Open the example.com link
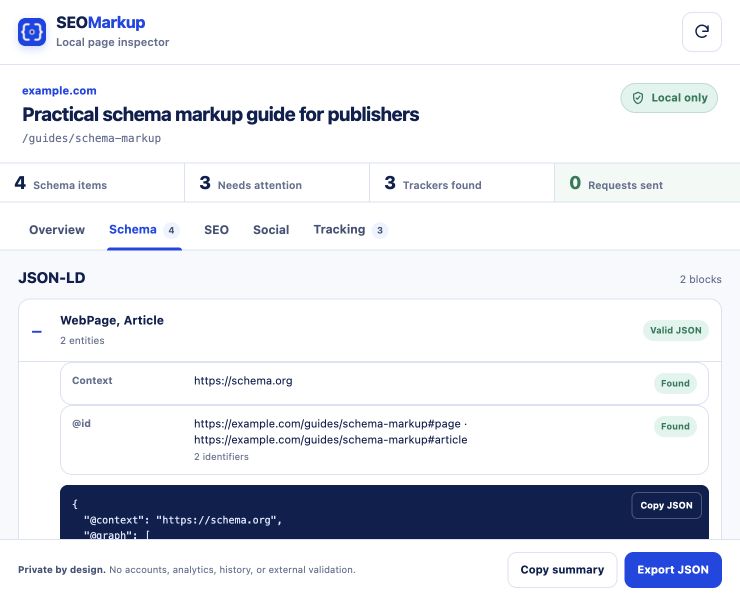 point(59,91)
